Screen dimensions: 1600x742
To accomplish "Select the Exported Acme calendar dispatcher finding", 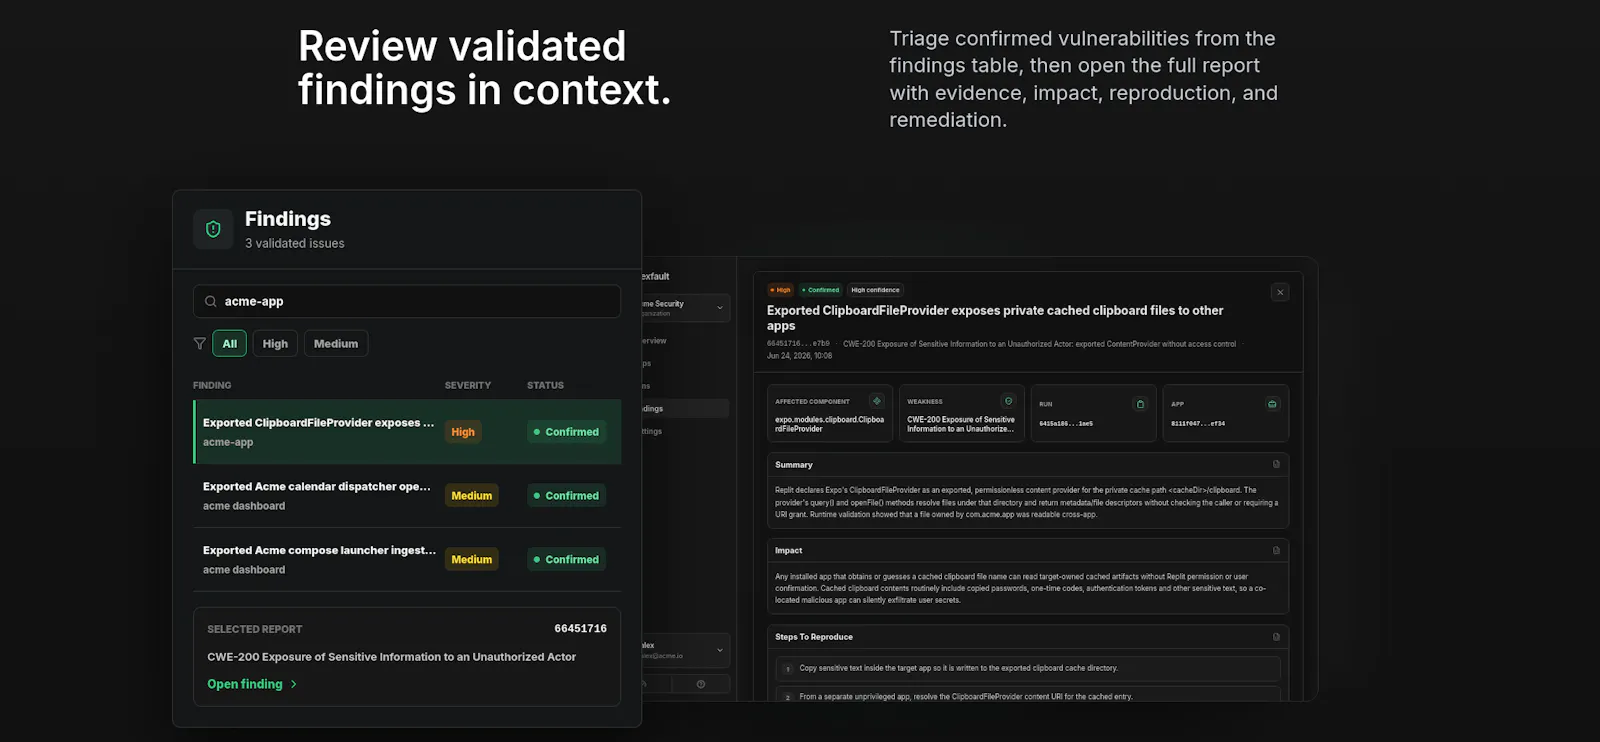I will click(x=407, y=496).
